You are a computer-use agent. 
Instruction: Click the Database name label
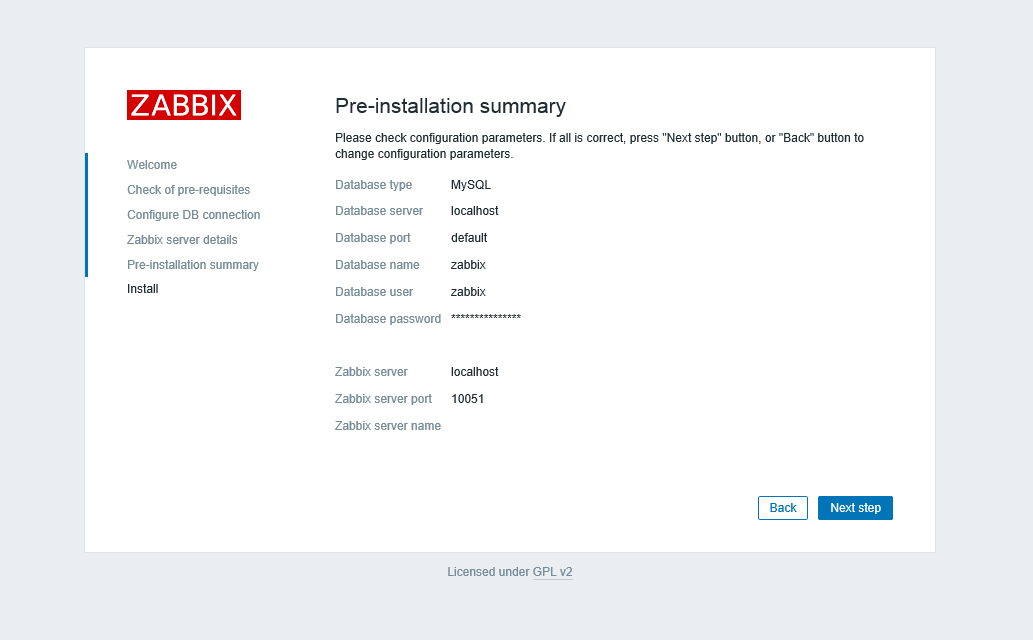pos(377,265)
